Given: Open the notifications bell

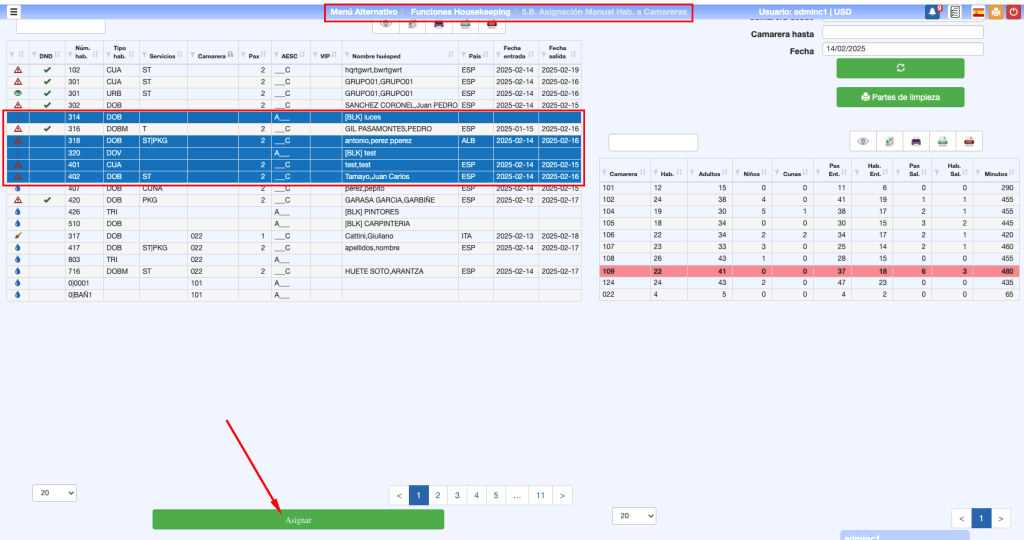Looking at the screenshot, I should pyautogui.click(x=932, y=12).
